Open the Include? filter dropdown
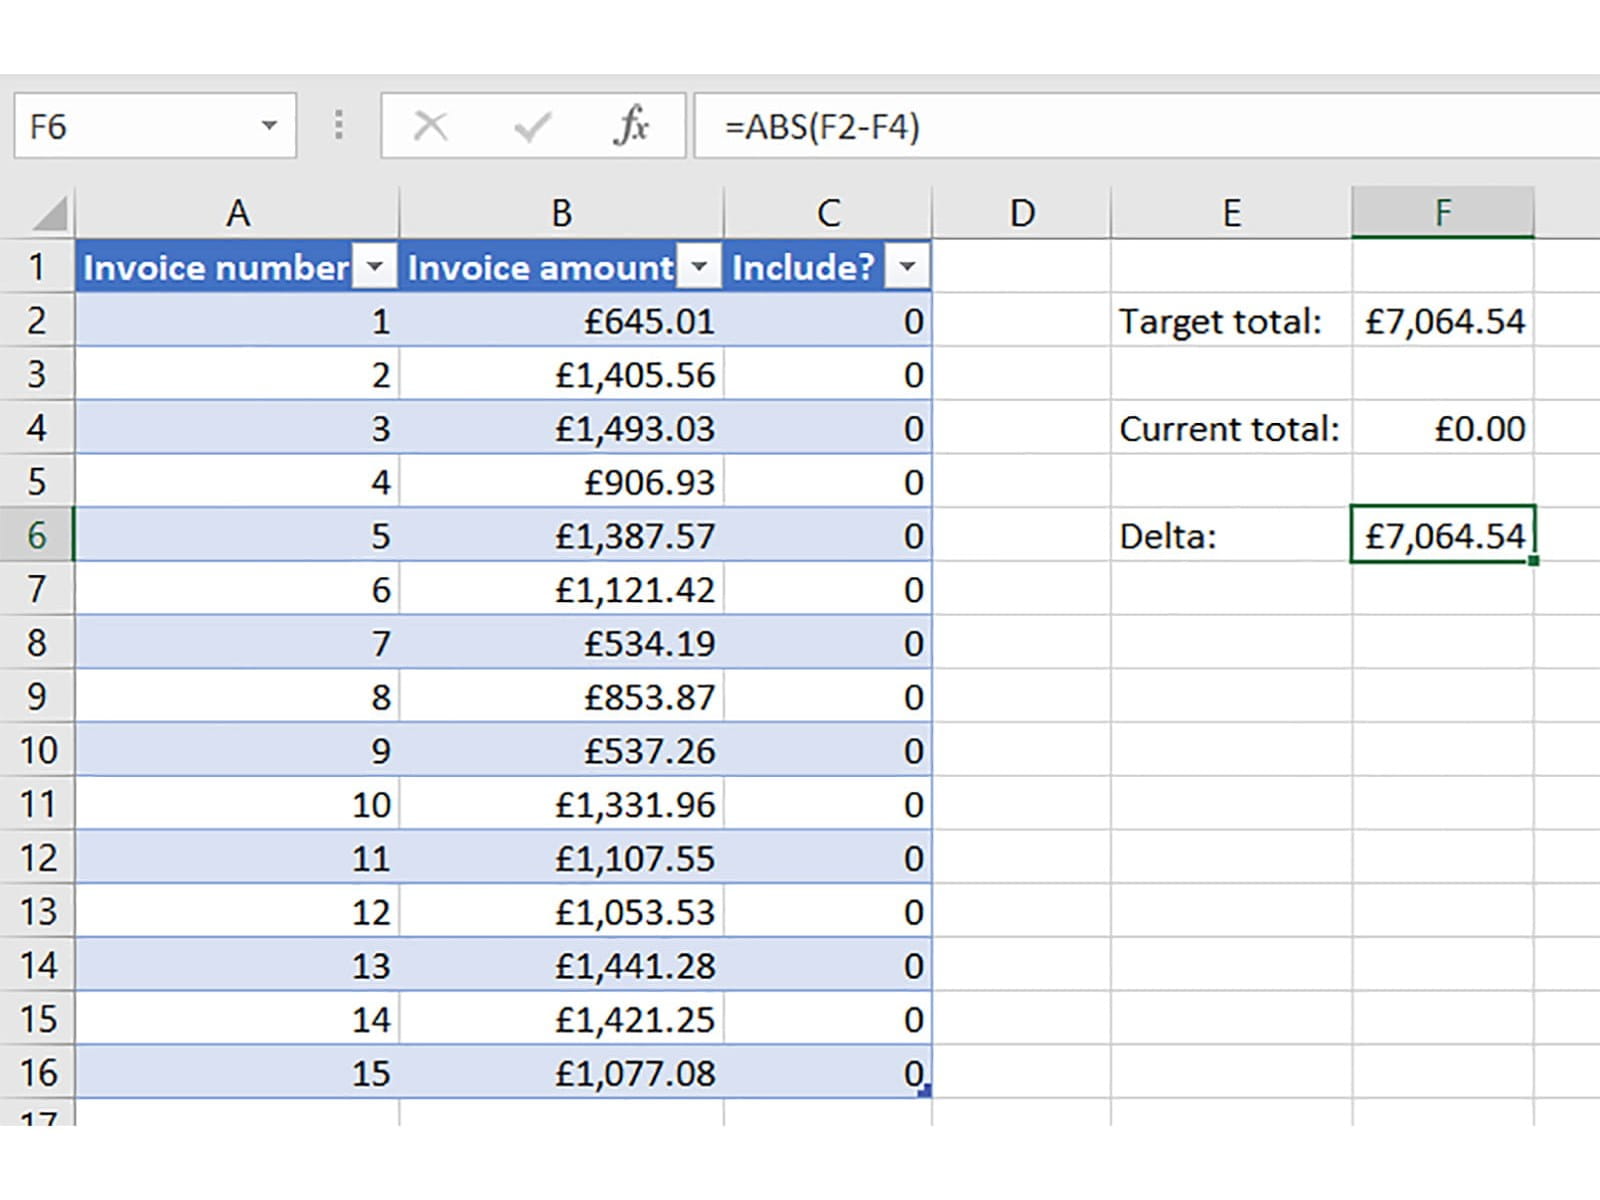The image size is (1600, 1200). click(907, 267)
